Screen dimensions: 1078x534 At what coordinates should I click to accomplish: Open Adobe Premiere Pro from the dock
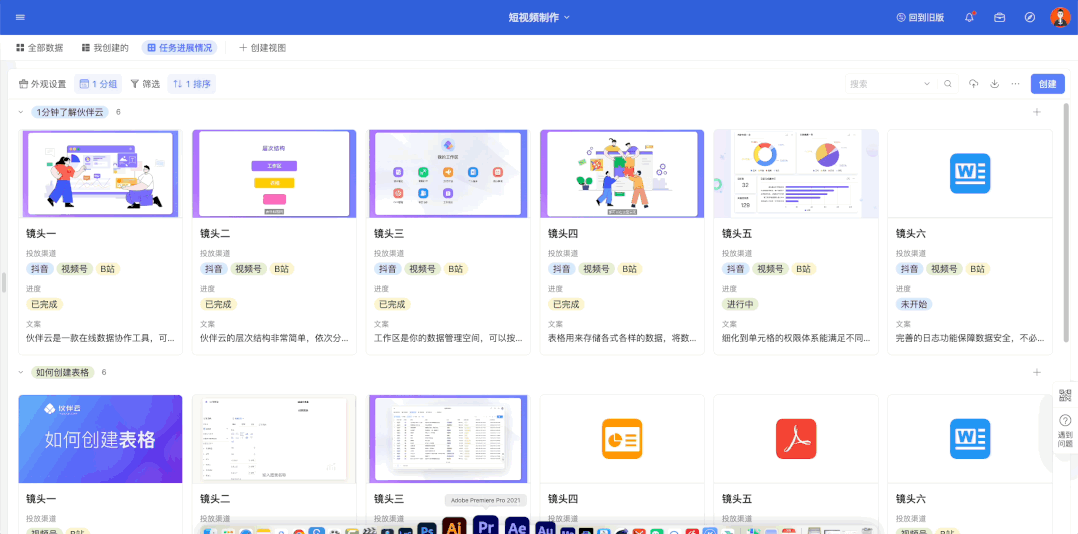[x=485, y=526]
